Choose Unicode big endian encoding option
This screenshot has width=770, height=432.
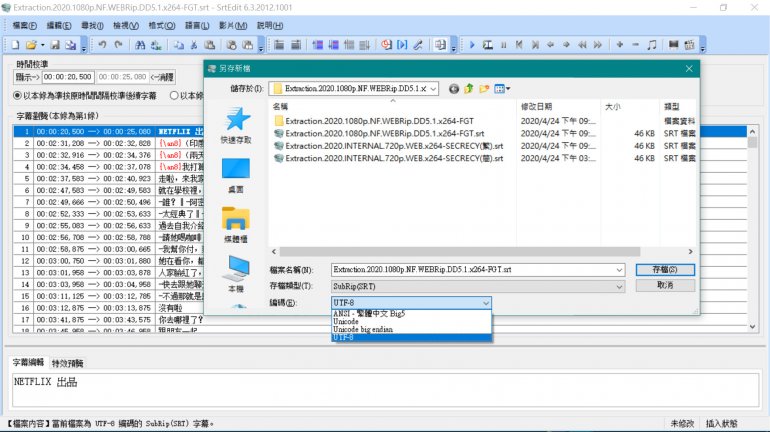(412, 329)
